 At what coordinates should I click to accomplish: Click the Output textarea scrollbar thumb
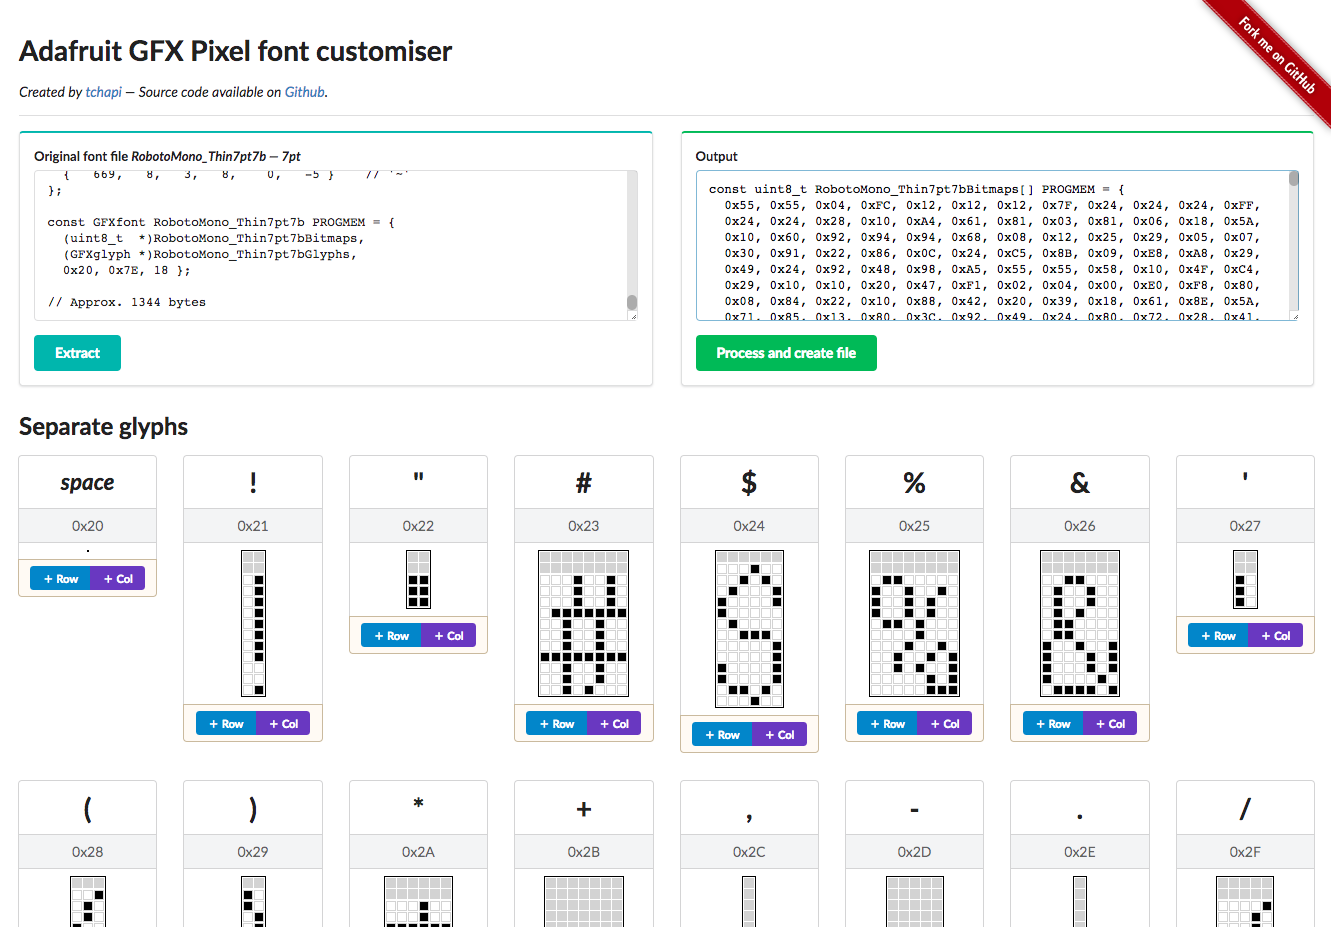point(1294,179)
